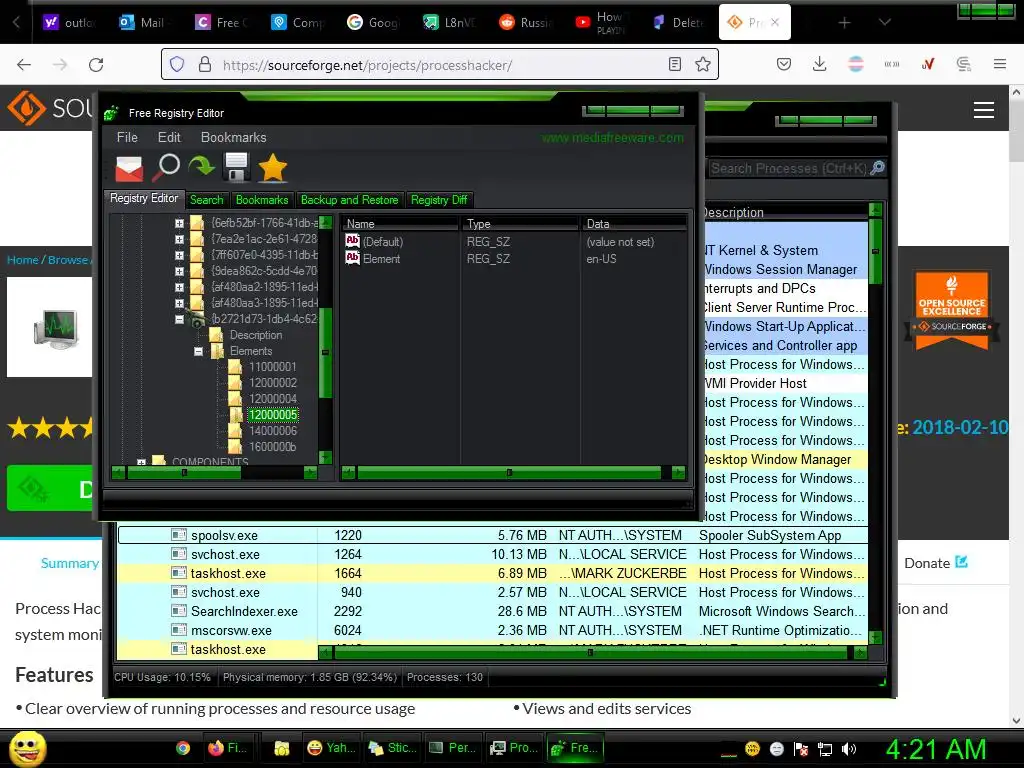
Task: Select the 1600000b registry key
Action: click(x=272, y=447)
